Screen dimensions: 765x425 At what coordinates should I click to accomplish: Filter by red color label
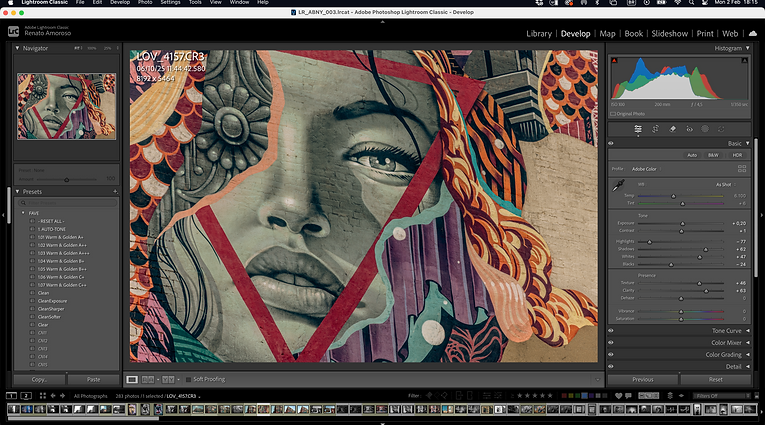(x=565, y=396)
